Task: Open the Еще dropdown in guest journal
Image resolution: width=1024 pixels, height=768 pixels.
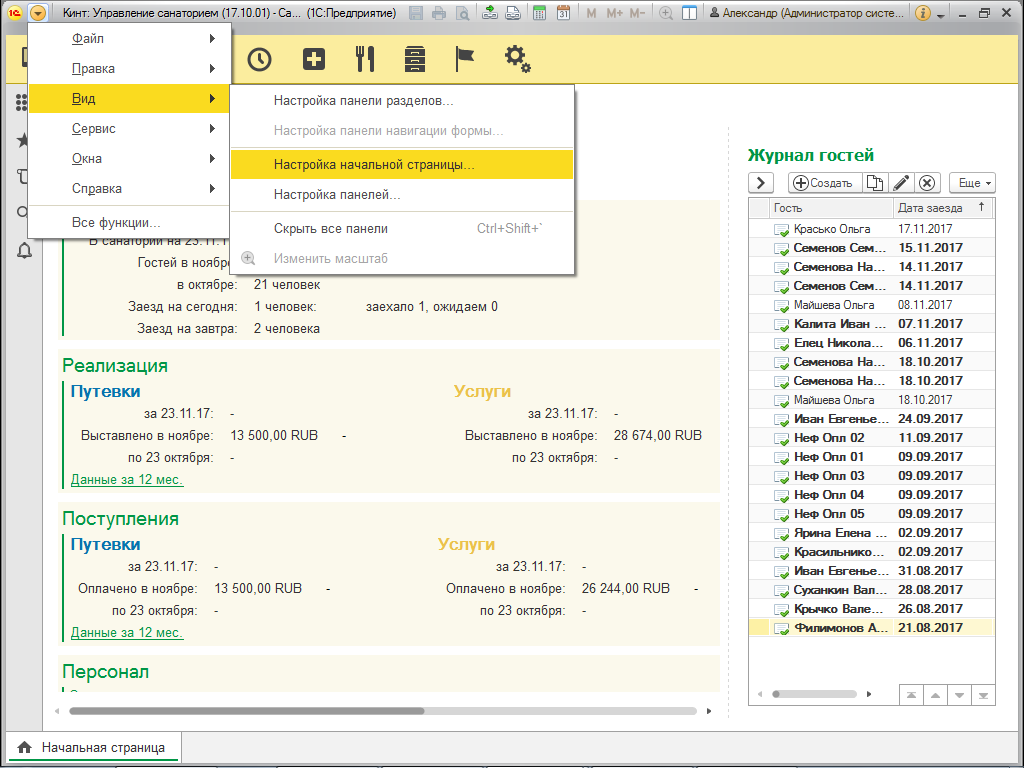Action: click(973, 183)
